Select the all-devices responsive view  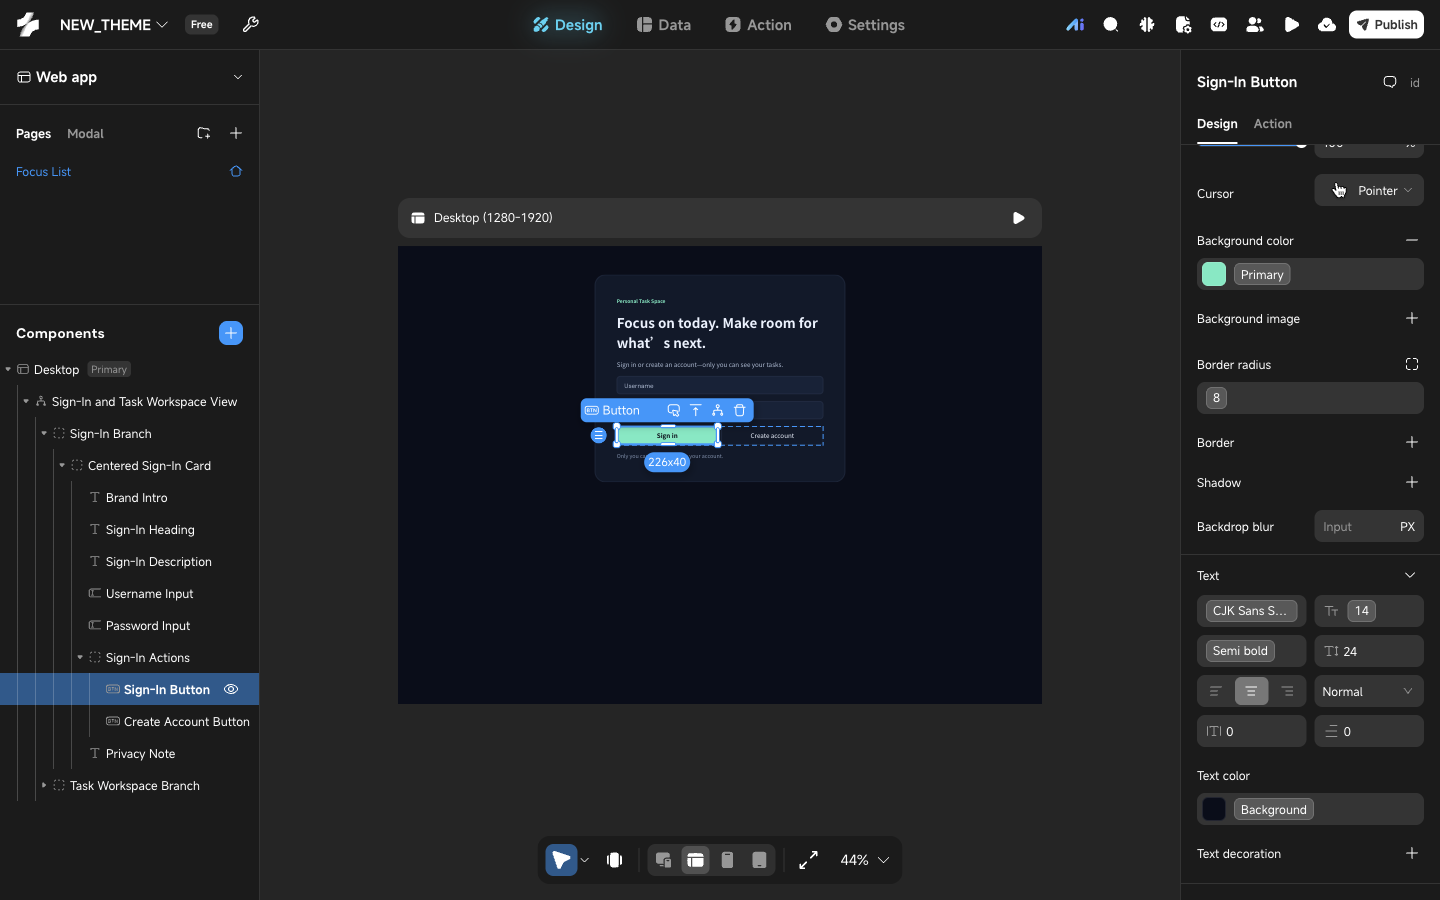point(663,860)
